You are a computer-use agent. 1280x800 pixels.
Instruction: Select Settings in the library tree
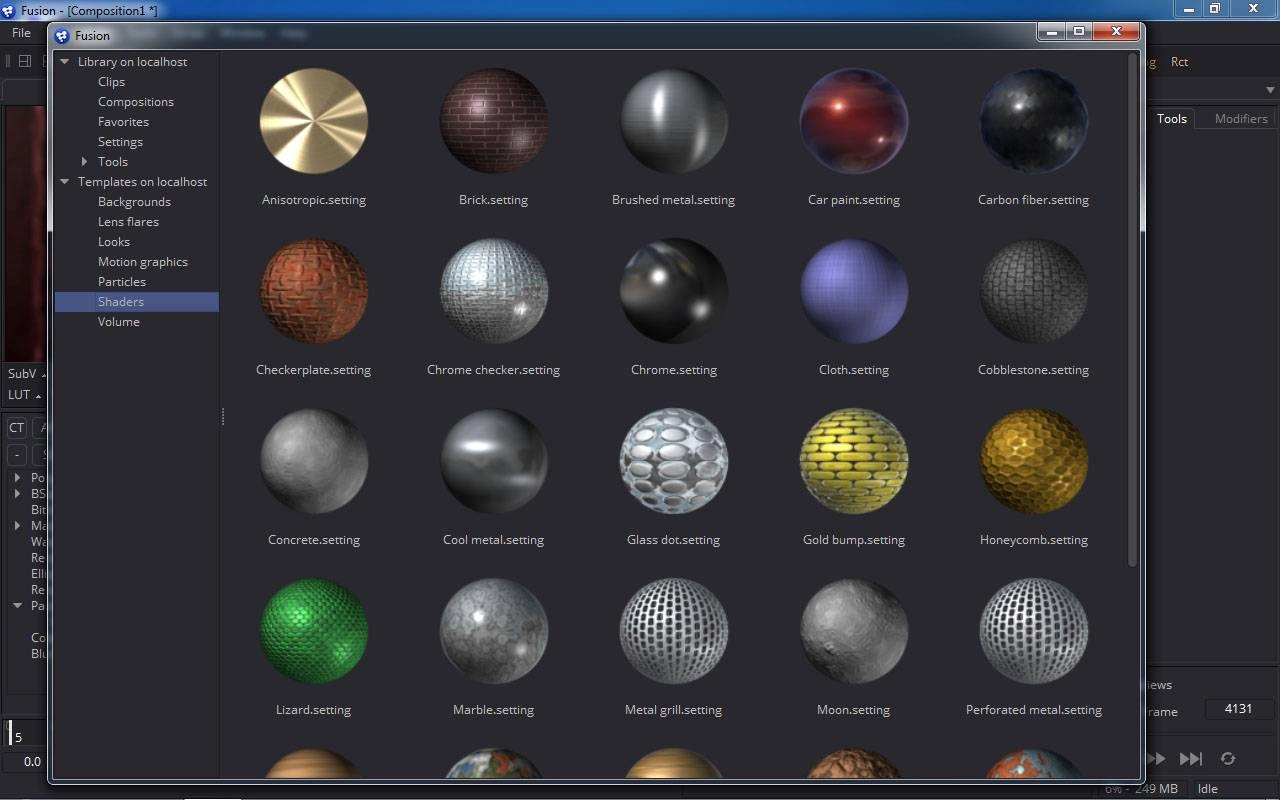point(120,142)
